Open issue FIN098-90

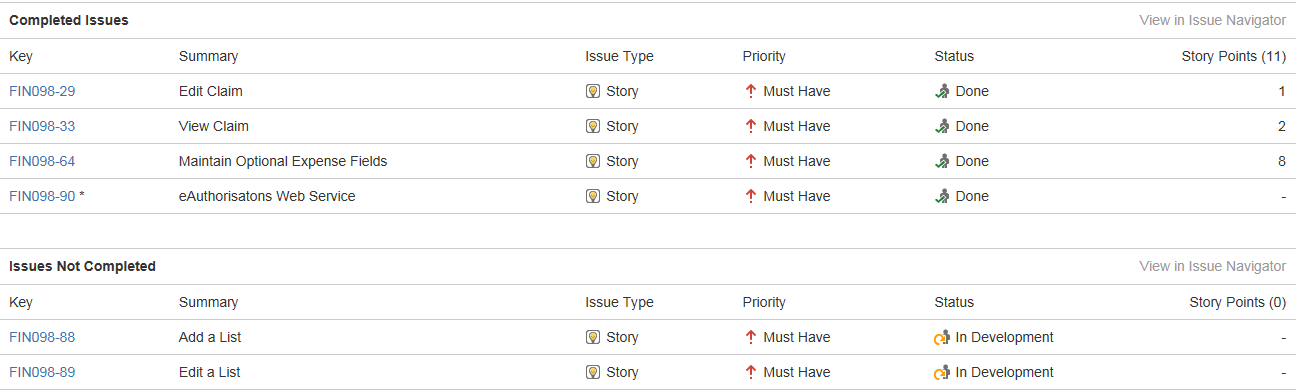coord(42,196)
